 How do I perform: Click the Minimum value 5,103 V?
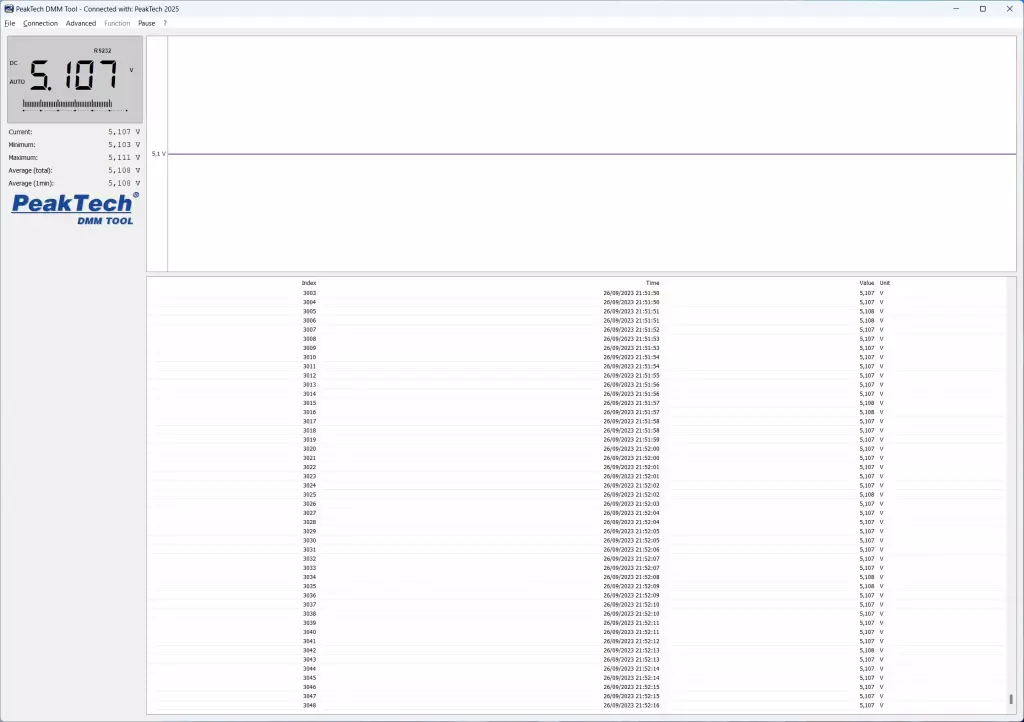(x=124, y=144)
